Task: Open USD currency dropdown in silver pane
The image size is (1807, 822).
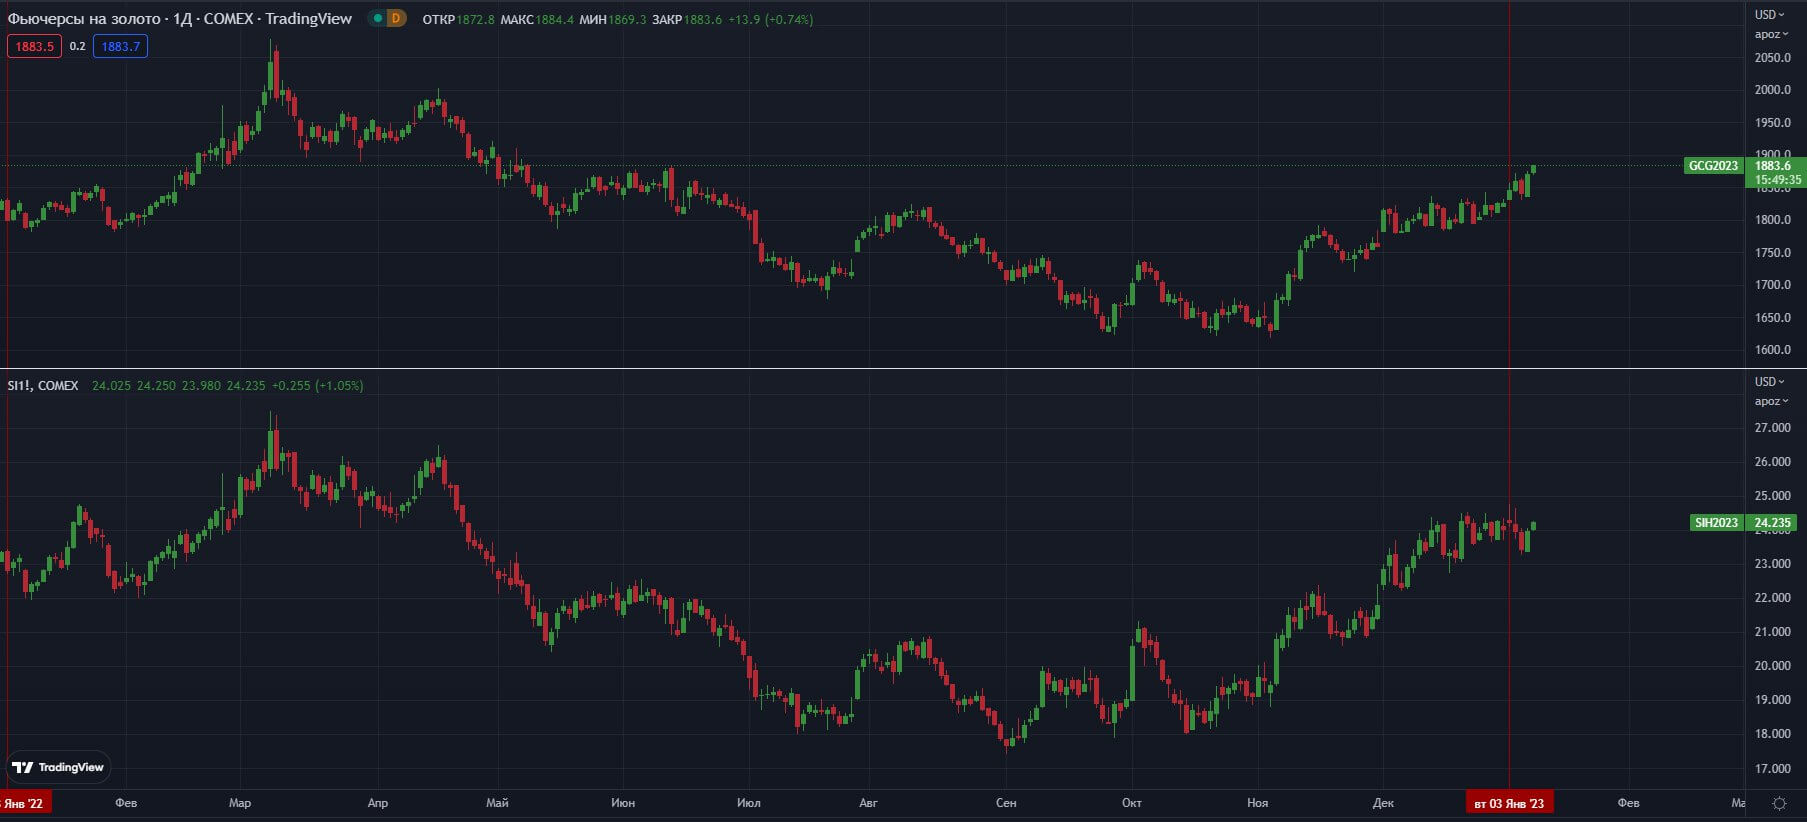Action: coord(1769,382)
